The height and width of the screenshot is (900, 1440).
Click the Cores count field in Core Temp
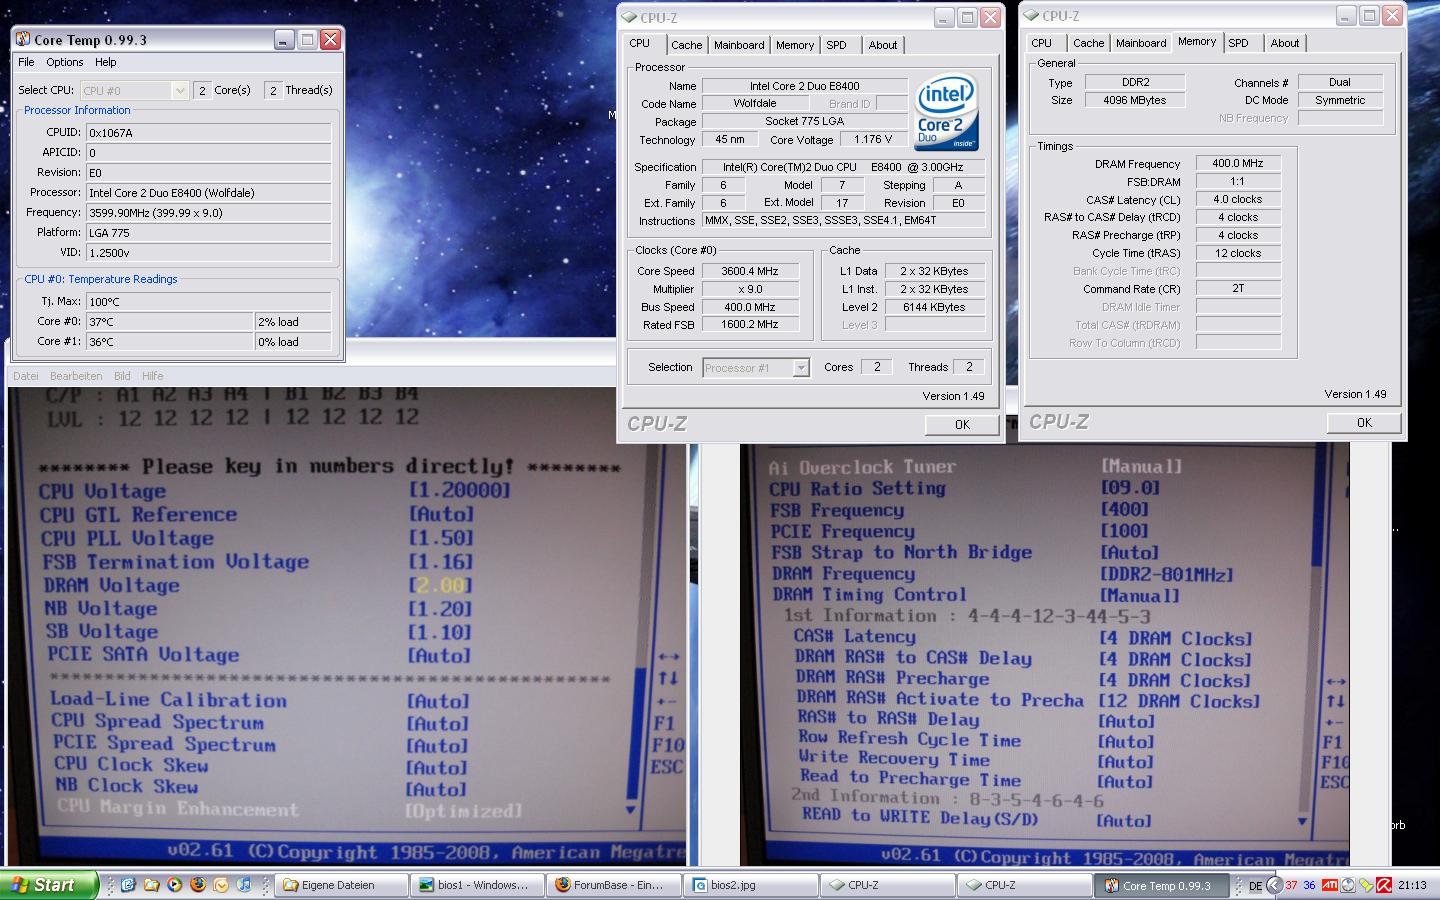202,90
